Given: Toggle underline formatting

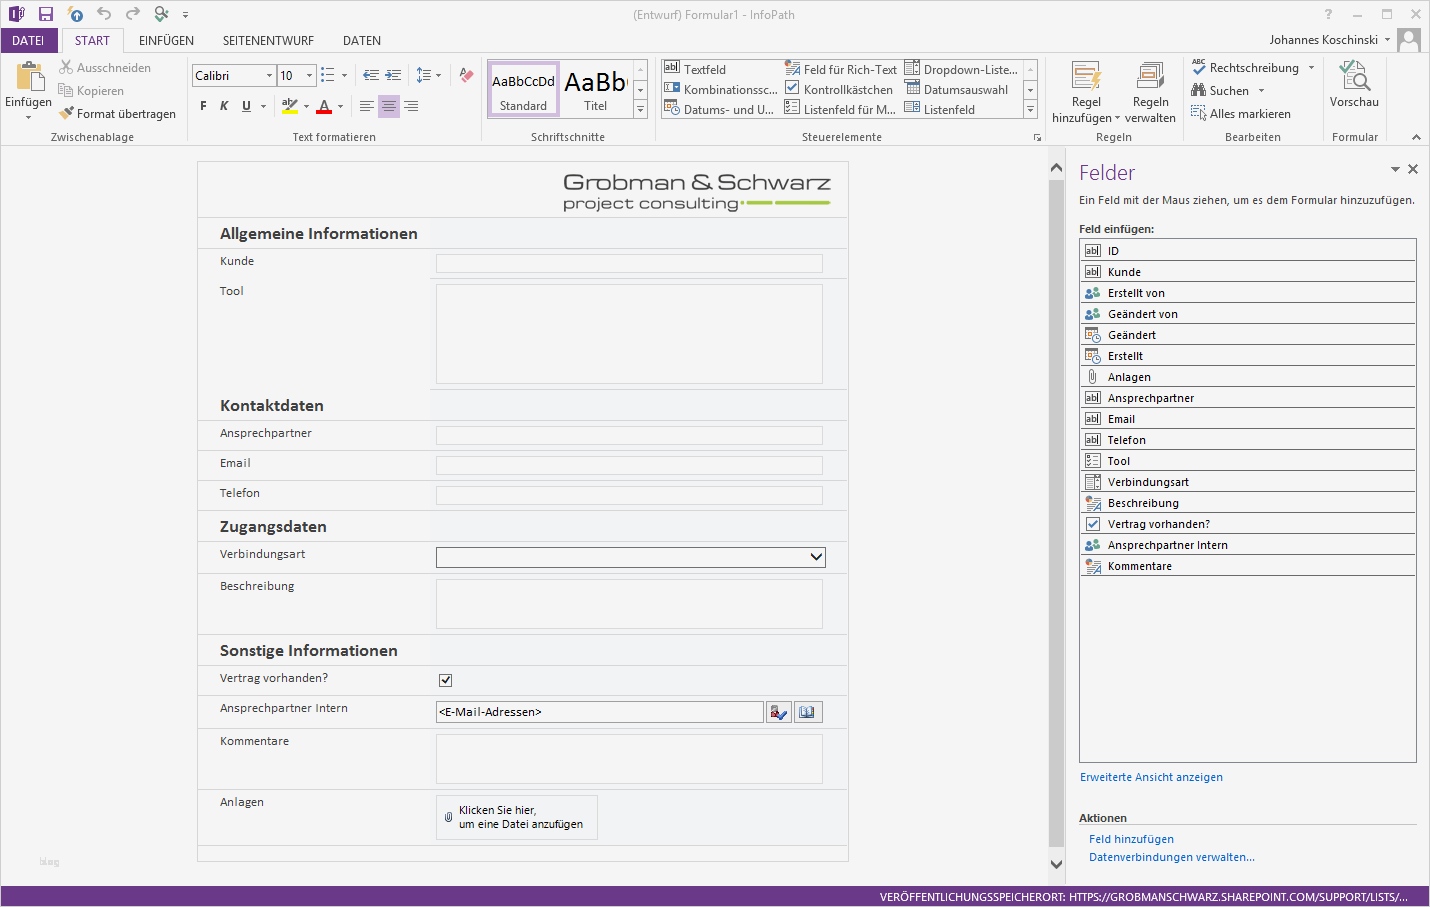Looking at the screenshot, I should (x=246, y=106).
